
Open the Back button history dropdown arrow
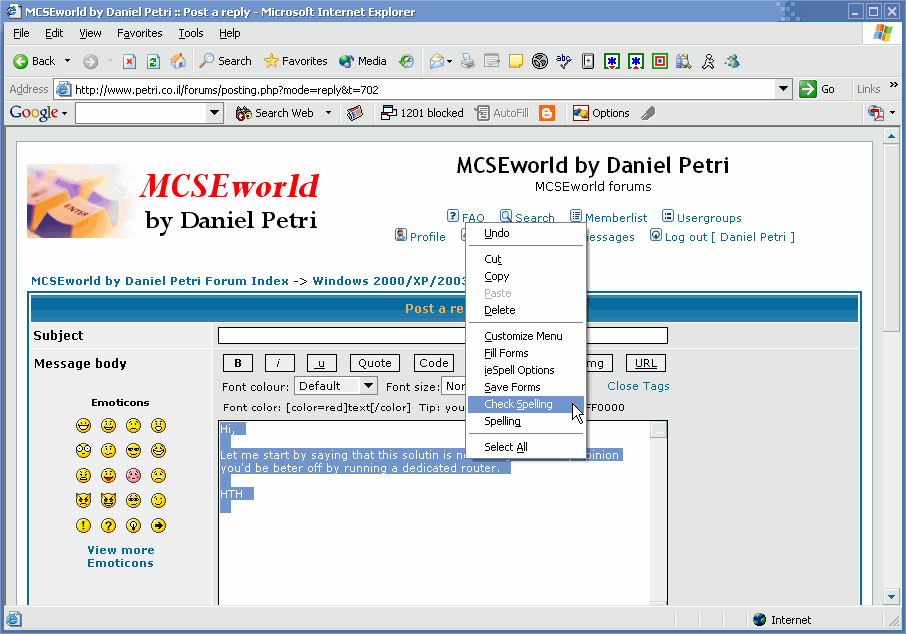coord(68,61)
